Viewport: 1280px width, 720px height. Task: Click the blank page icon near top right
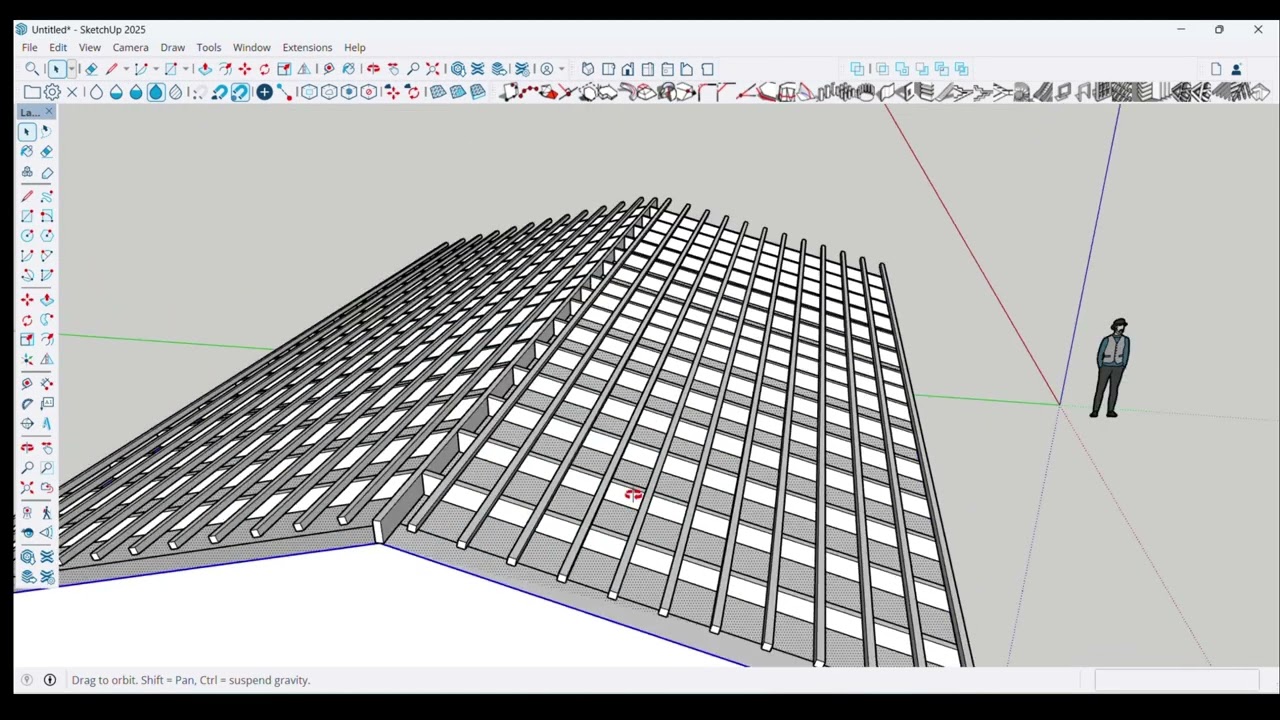(x=1216, y=69)
